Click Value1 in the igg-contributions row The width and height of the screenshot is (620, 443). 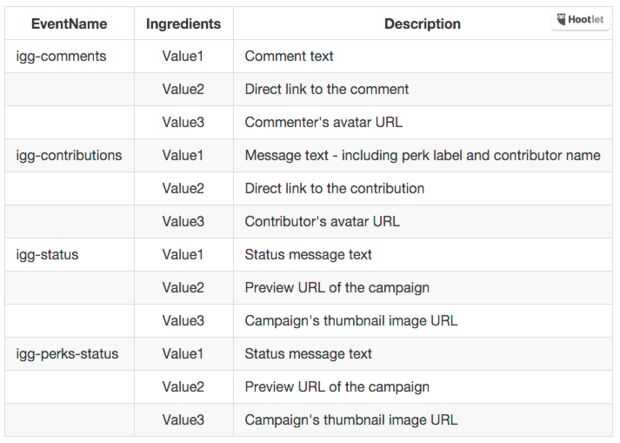[x=183, y=155]
